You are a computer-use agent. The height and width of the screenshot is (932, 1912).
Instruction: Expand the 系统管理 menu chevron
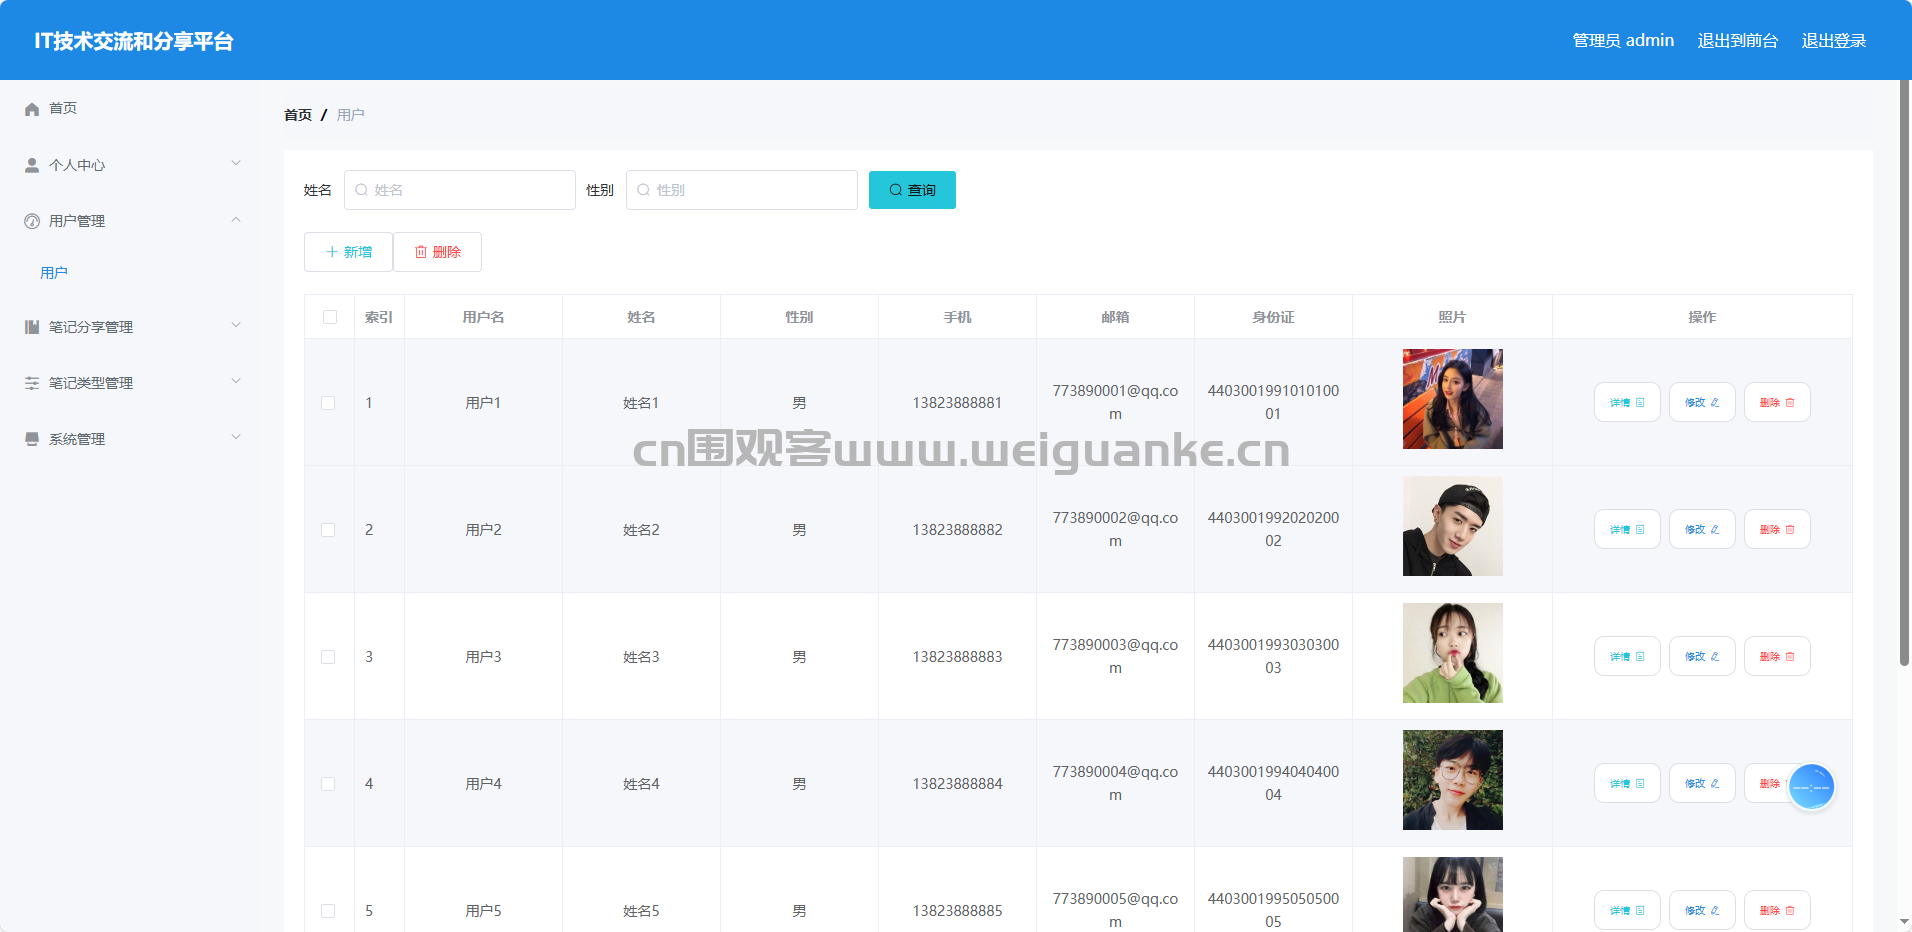[236, 438]
